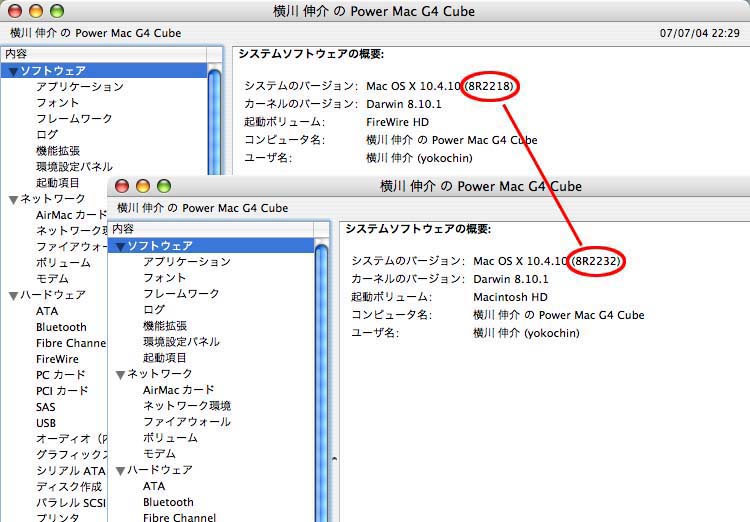Screen dimensions: 750x522
Task: Select ソフトウェア row in back window
Action: point(104,71)
